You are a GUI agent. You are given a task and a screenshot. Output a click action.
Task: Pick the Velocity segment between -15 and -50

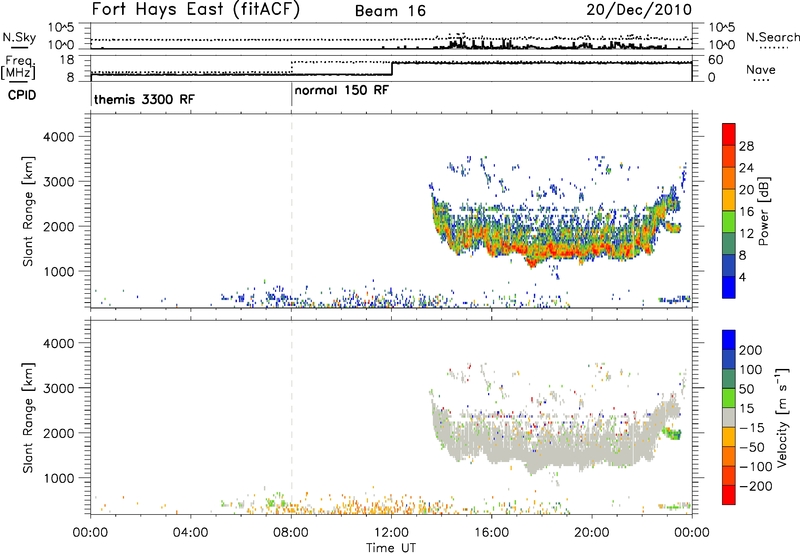[x=729, y=437]
